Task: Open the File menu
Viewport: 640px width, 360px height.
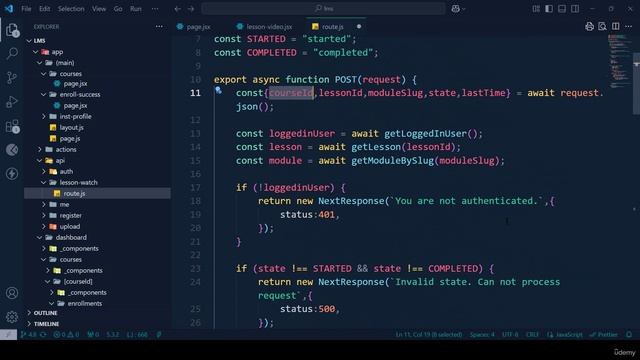Action: [26, 9]
